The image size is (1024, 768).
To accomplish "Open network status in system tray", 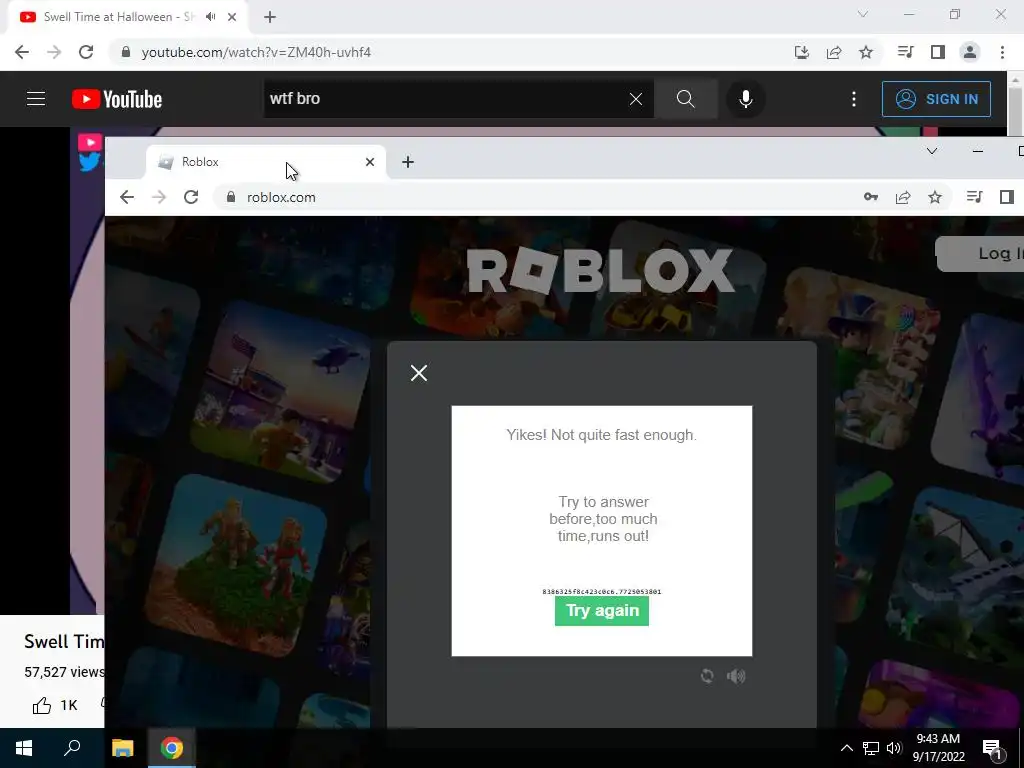I will coord(871,748).
